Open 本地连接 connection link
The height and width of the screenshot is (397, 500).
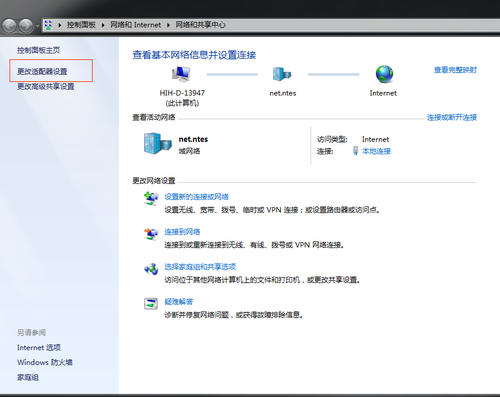click(x=376, y=151)
